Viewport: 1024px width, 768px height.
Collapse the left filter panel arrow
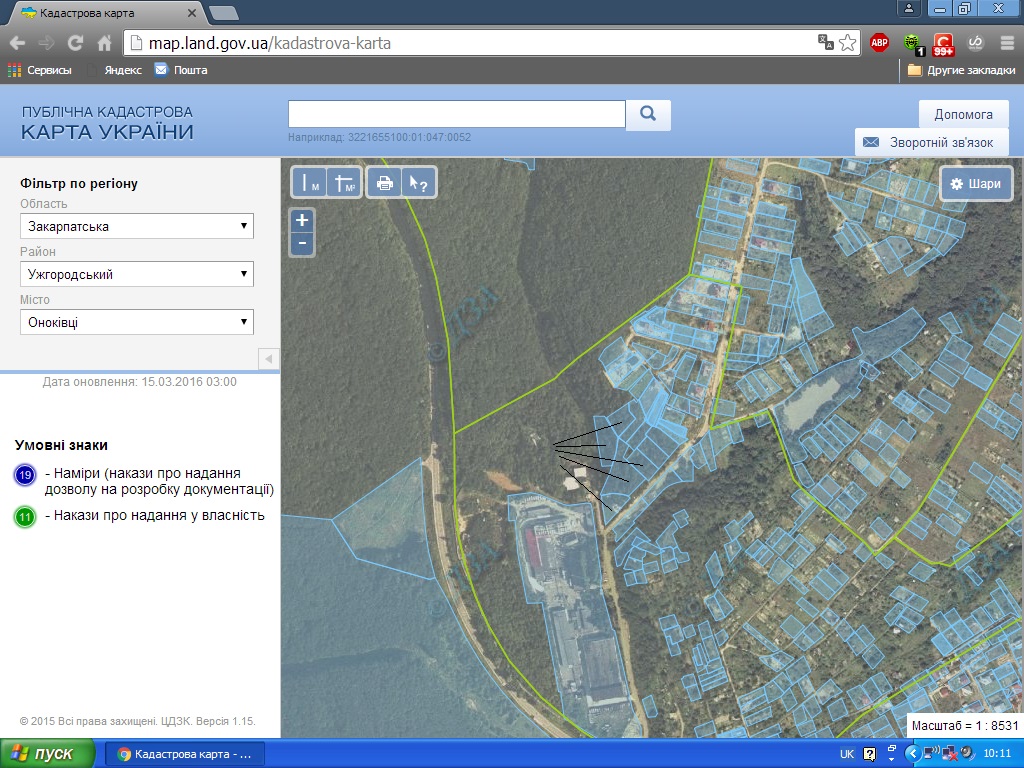click(268, 359)
